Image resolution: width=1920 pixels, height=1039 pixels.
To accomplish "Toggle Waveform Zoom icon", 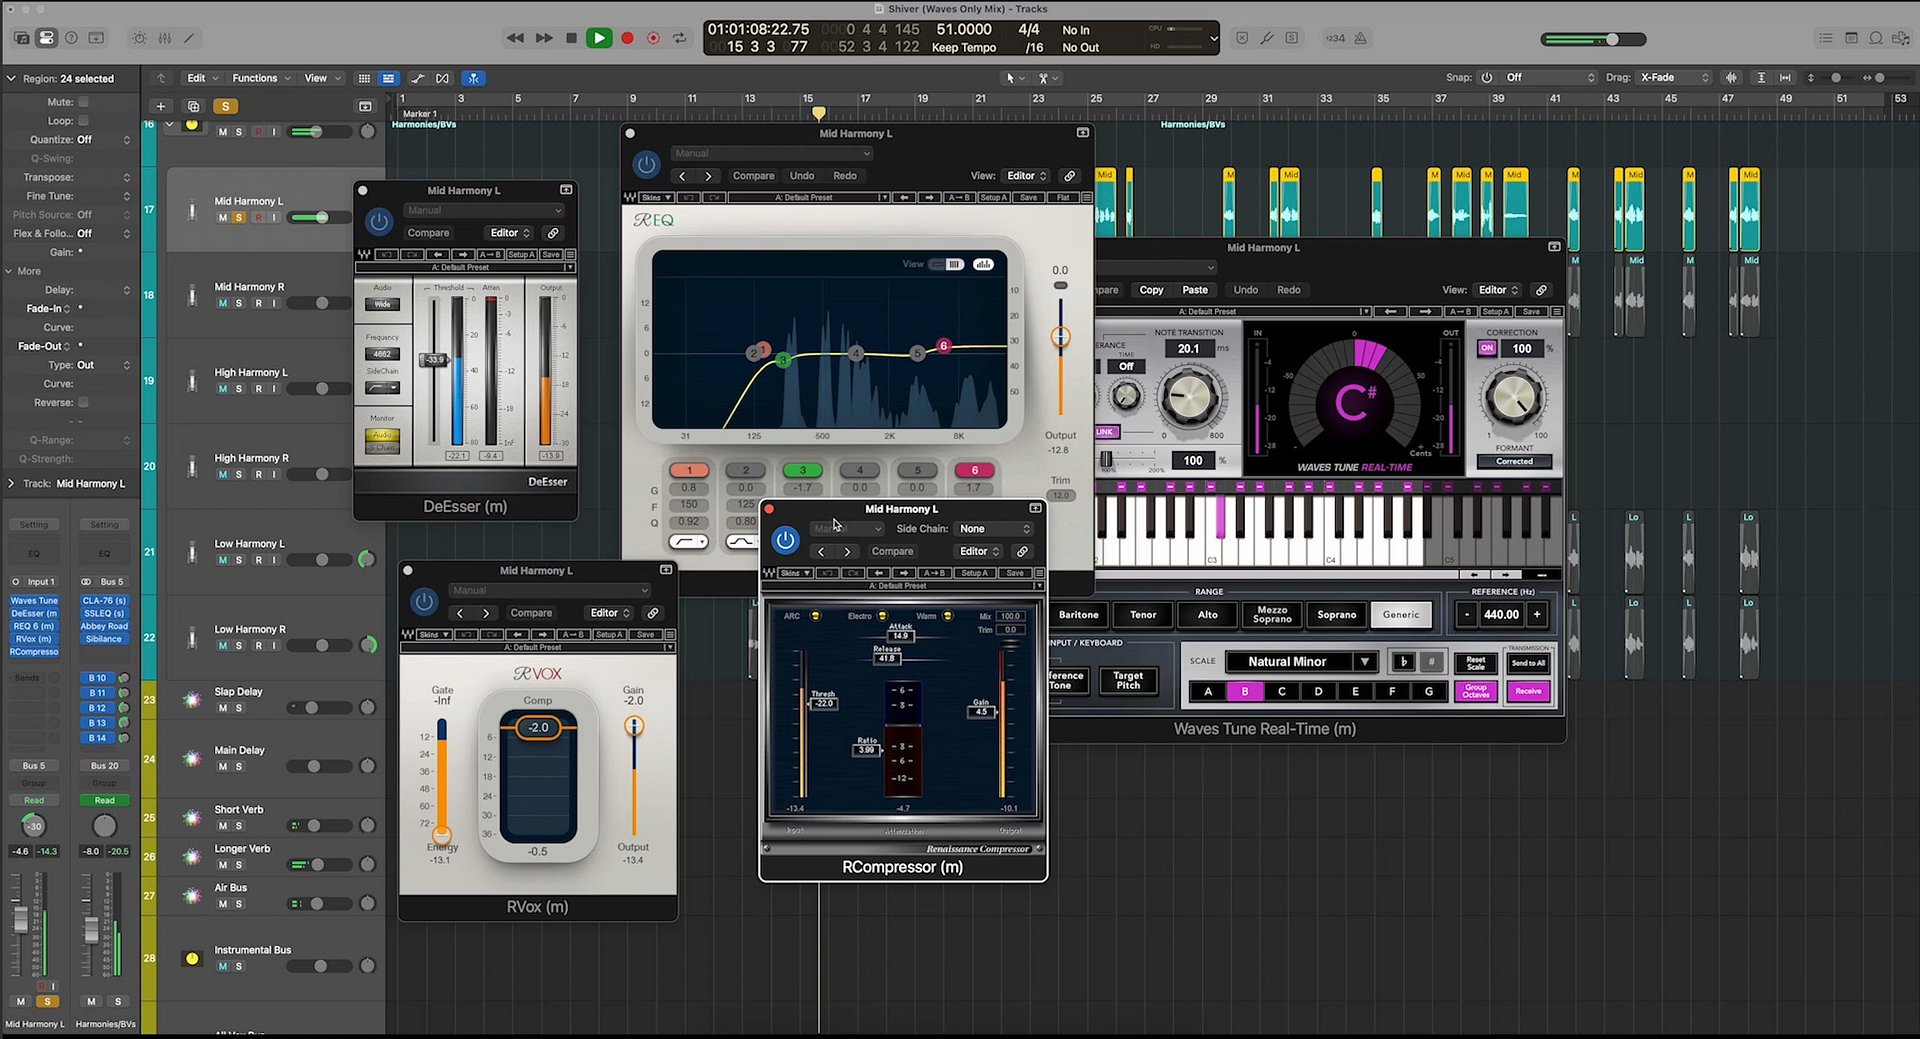I will click(1731, 77).
